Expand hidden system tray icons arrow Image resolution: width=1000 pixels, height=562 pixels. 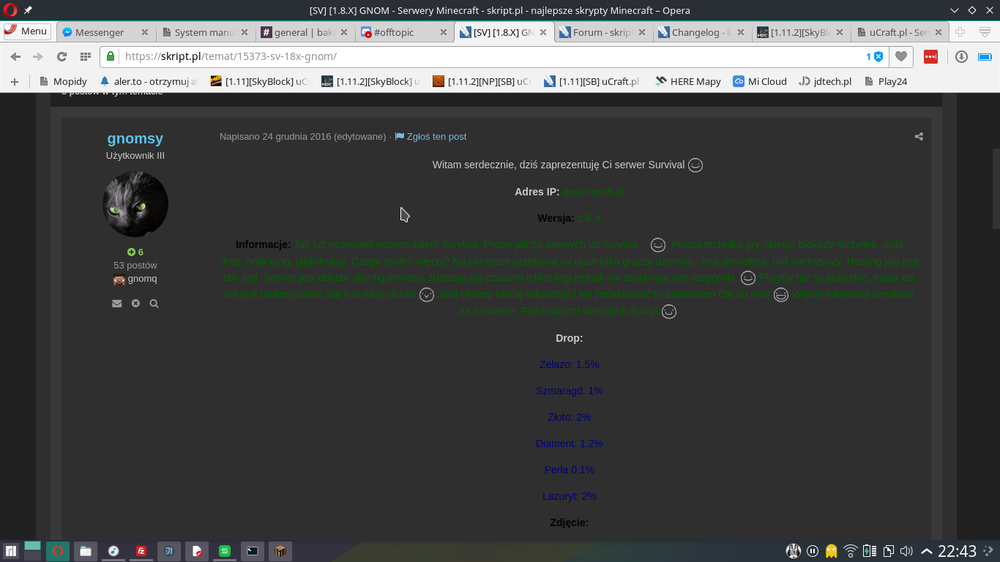[x=927, y=551]
